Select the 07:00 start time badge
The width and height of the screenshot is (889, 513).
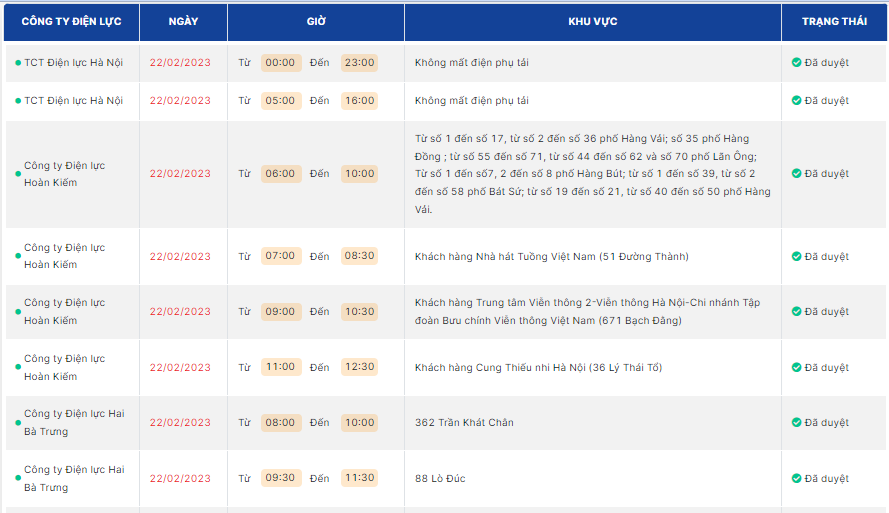click(281, 256)
